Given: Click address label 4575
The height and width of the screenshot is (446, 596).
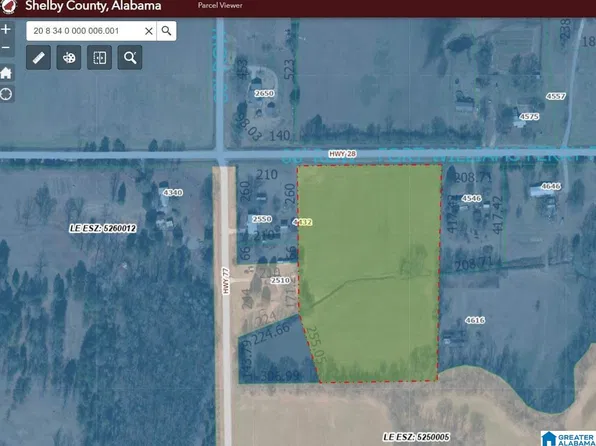Looking at the screenshot, I should [x=529, y=117].
